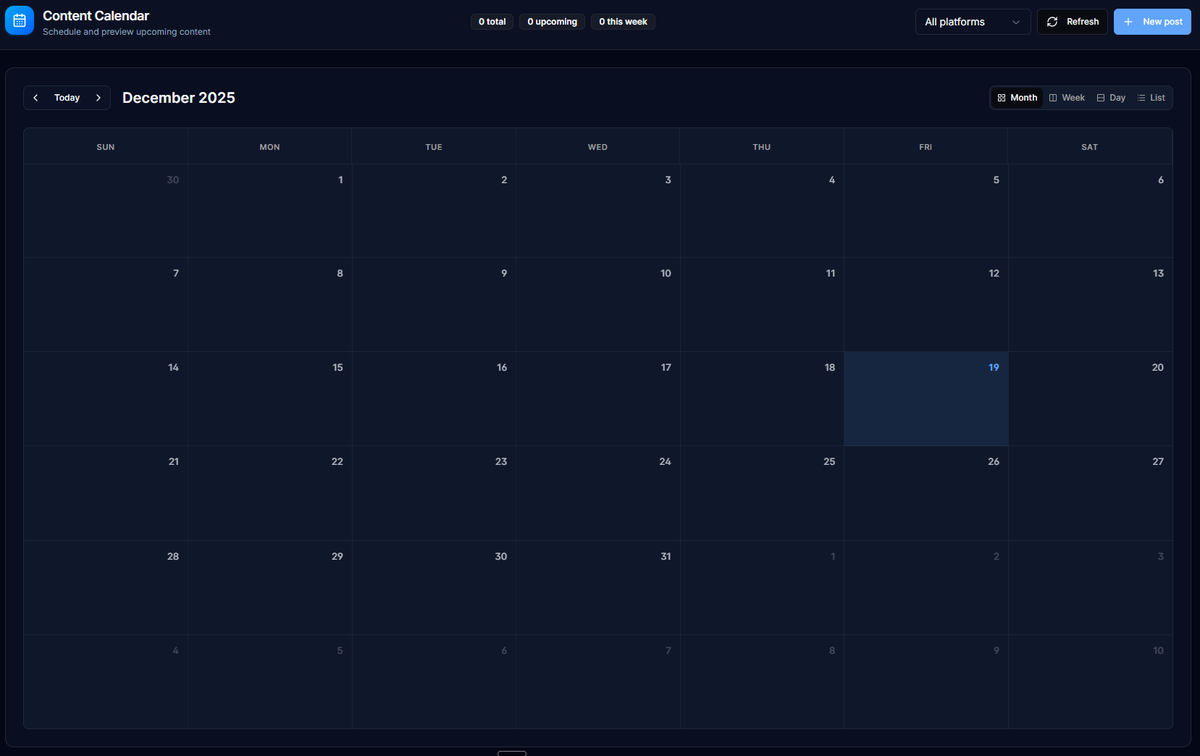Select December 27 cell
Image resolution: width=1200 pixels, height=756 pixels.
(x=1090, y=493)
